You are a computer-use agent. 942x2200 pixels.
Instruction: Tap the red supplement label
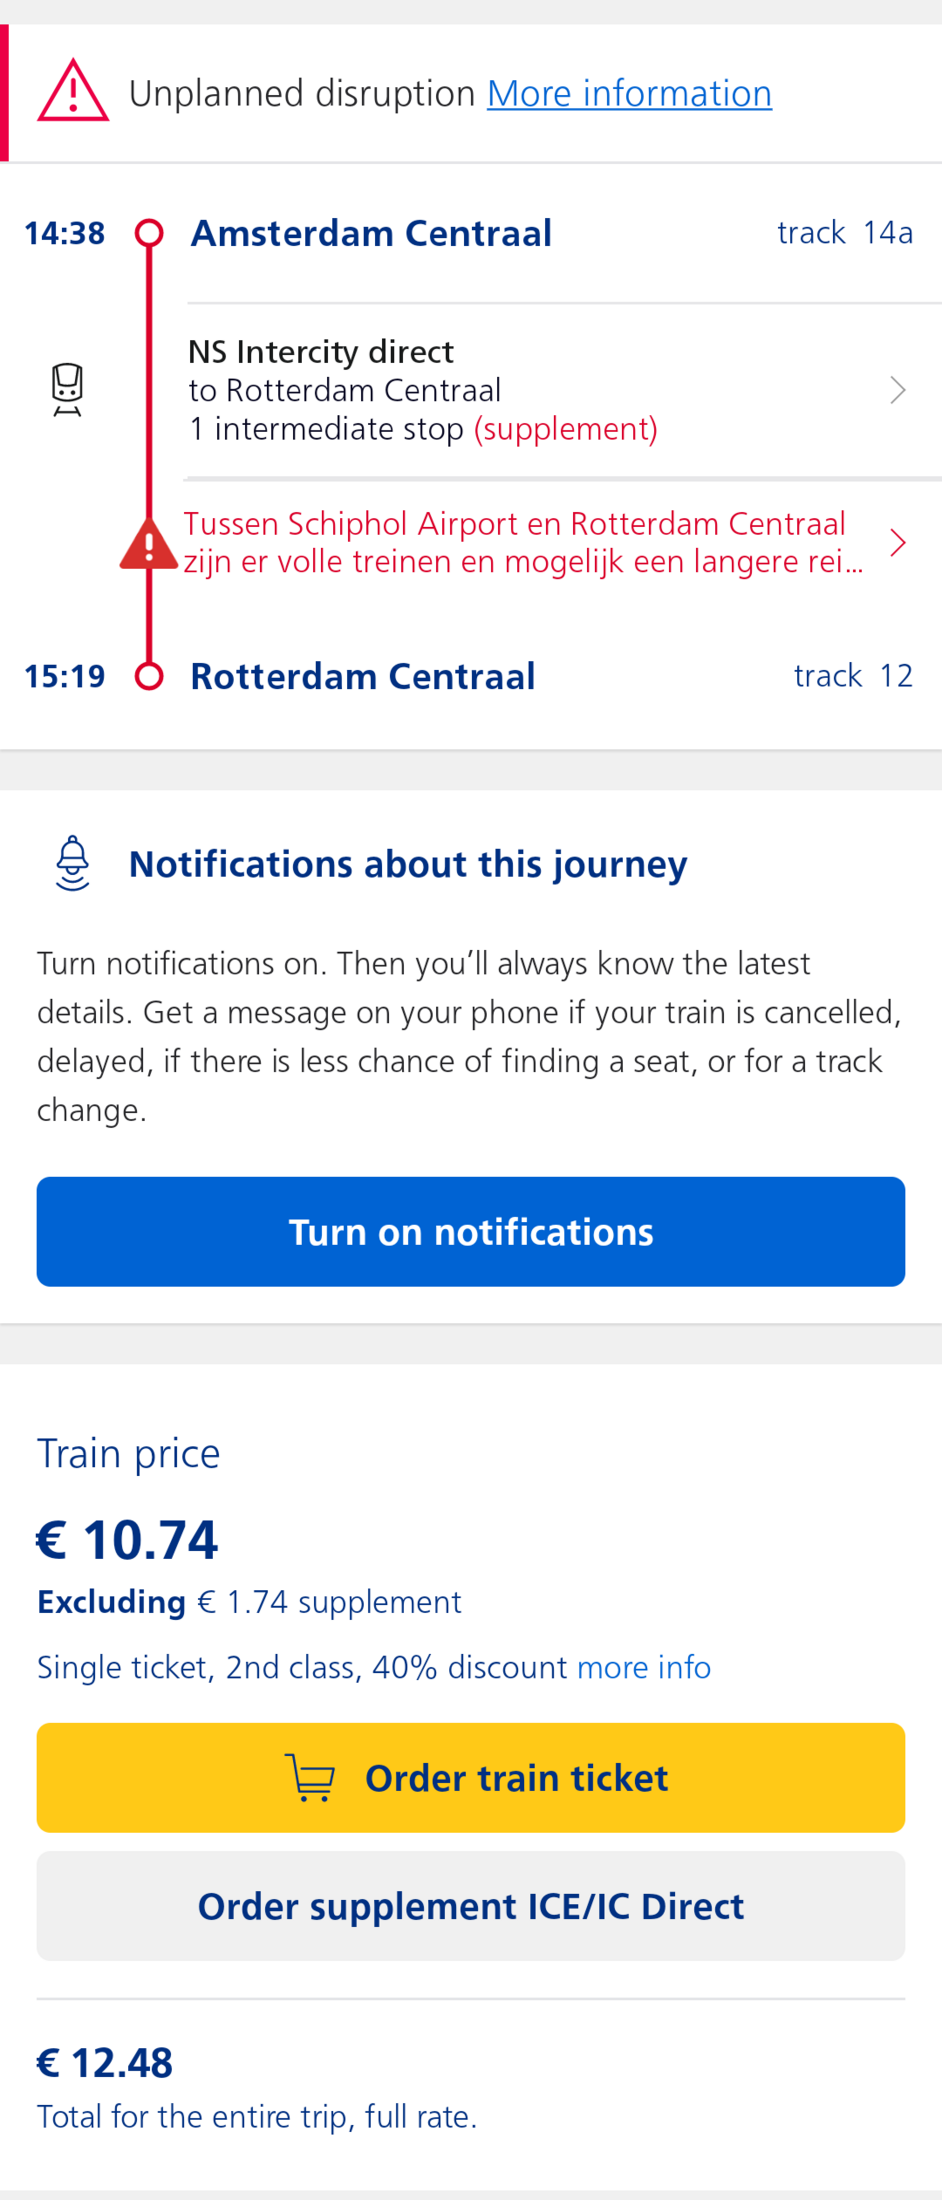(565, 429)
